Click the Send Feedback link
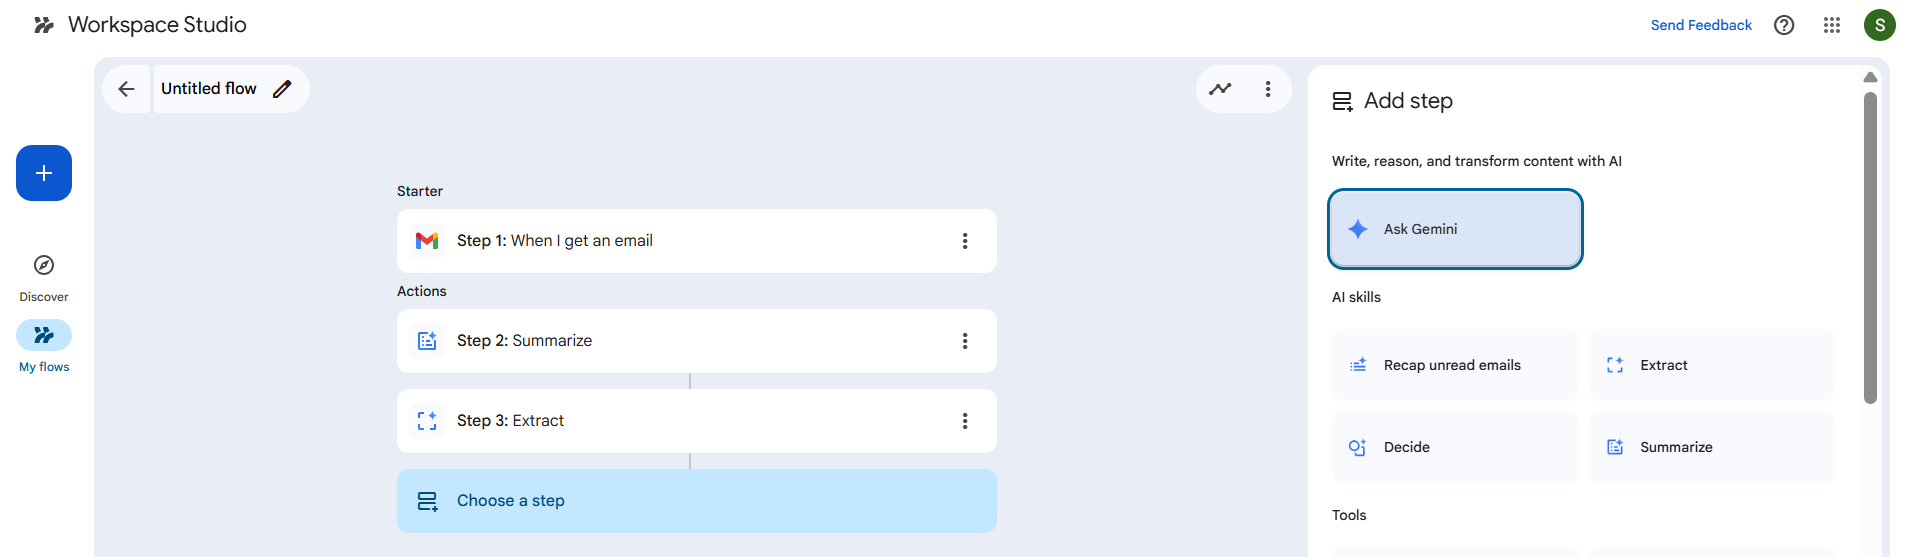Viewport: 1906px width, 557px height. tap(1700, 25)
